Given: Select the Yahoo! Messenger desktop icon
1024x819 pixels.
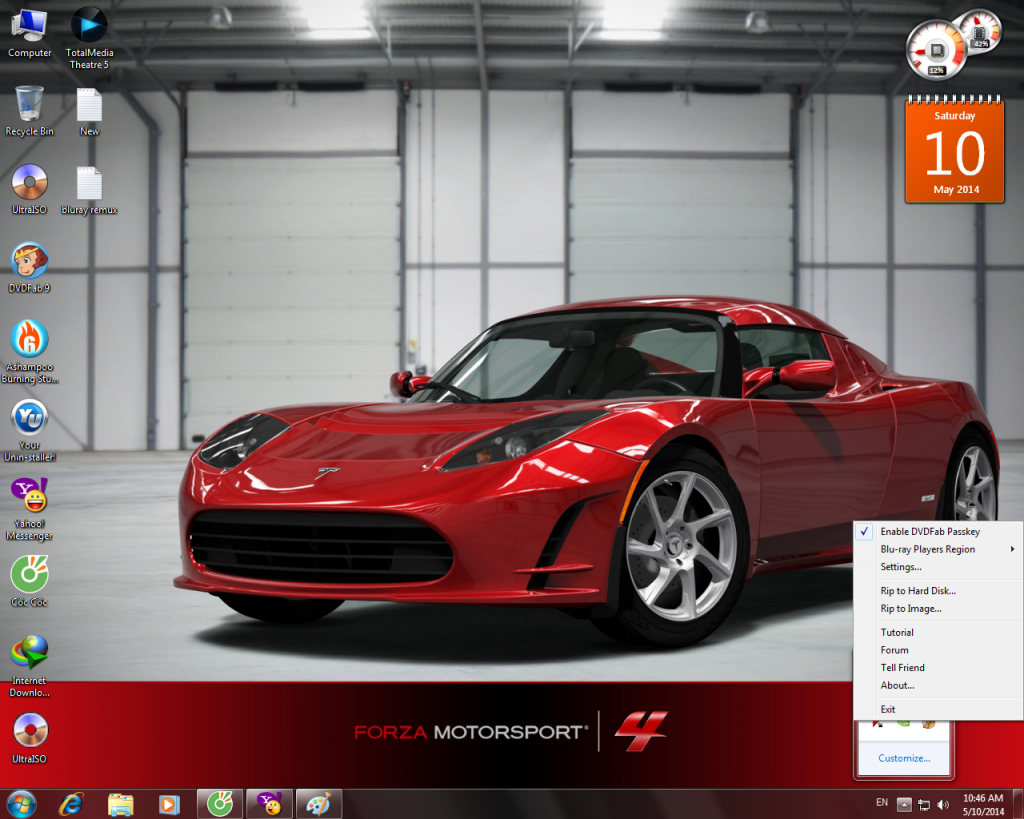Looking at the screenshot, I should pyautogui.click(x=29, y=508).
